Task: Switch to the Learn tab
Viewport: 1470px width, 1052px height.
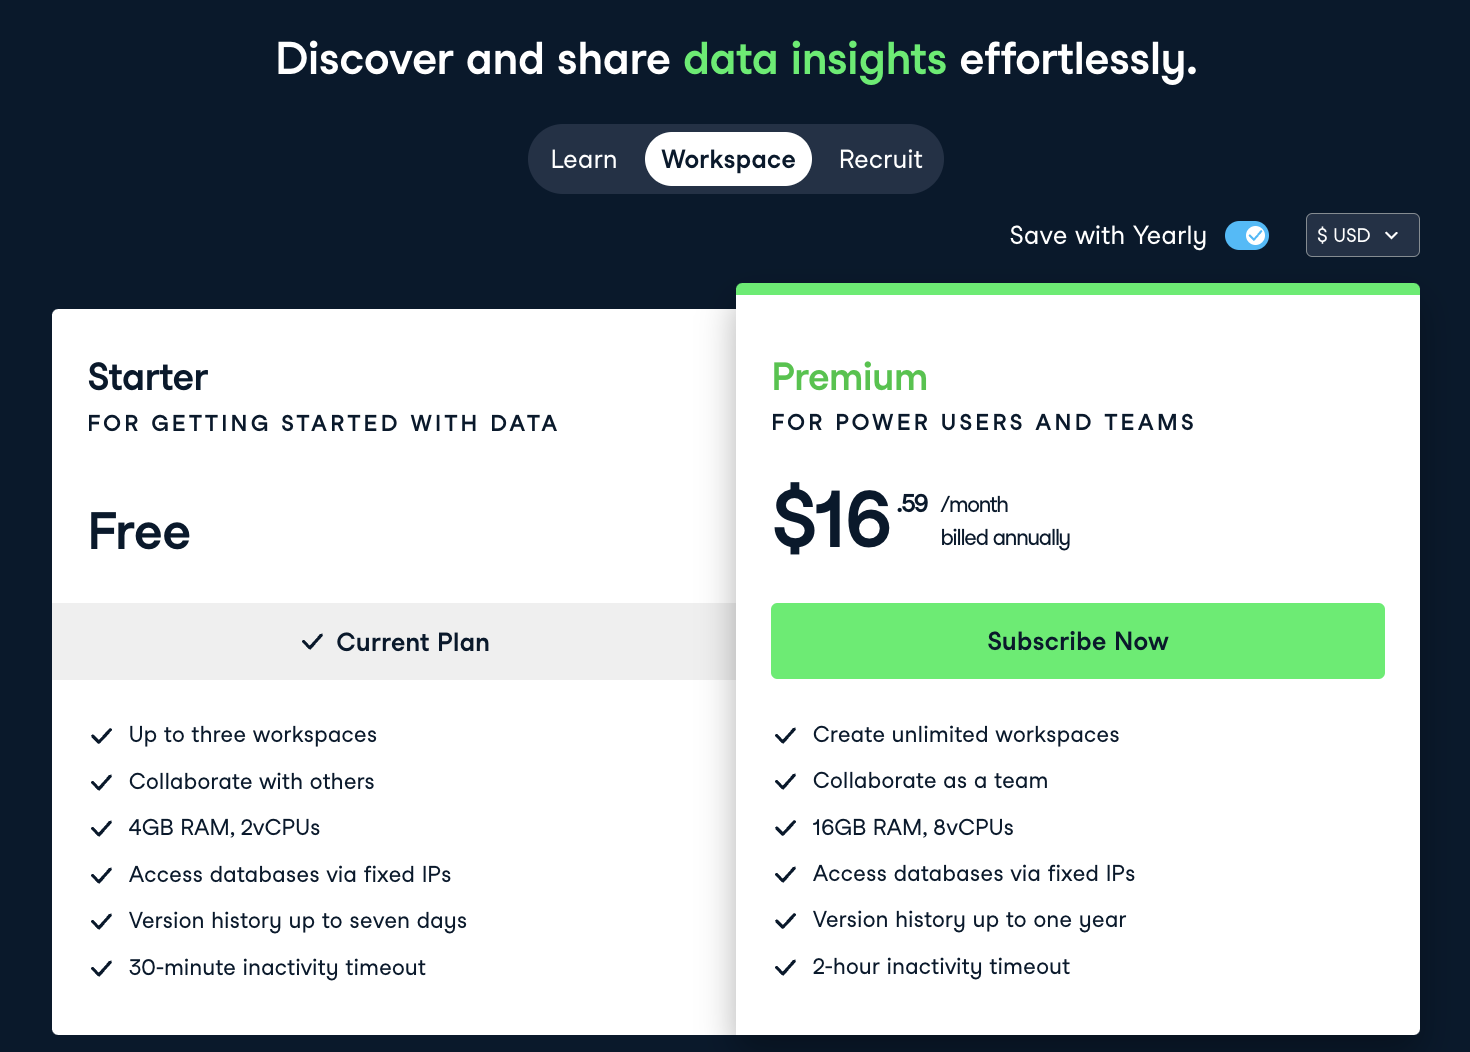Action: [x=584, y=159]
